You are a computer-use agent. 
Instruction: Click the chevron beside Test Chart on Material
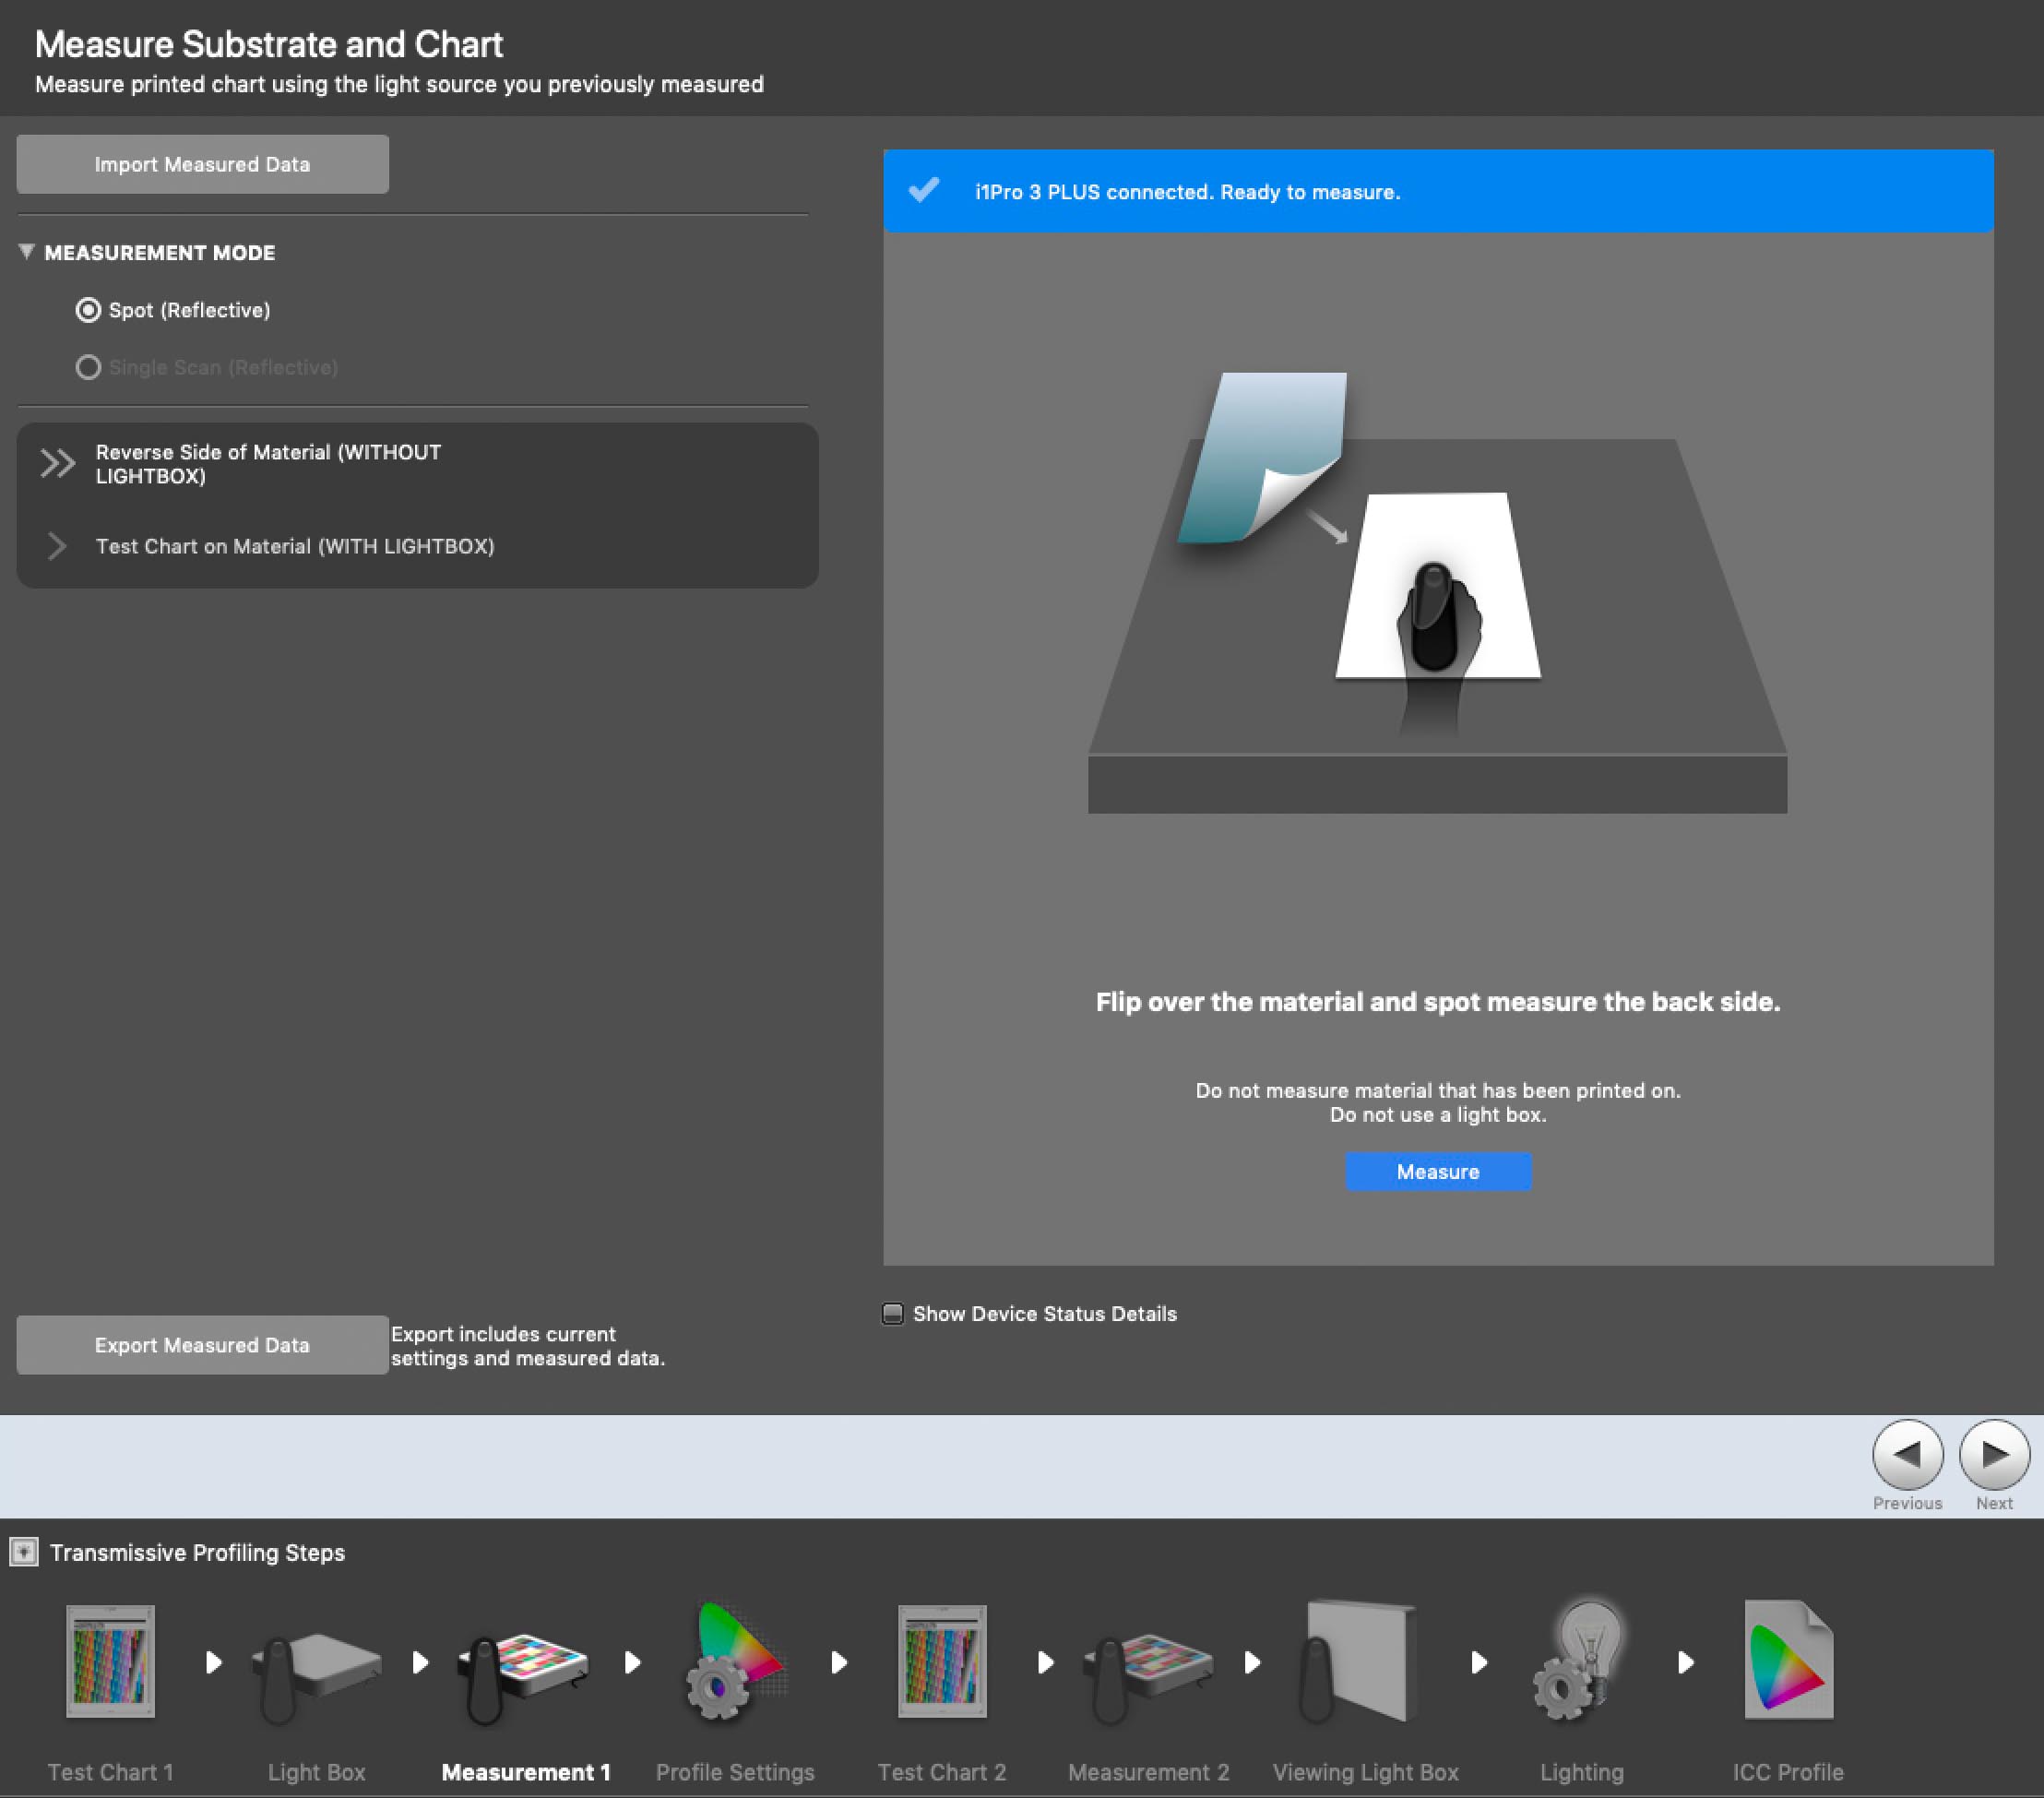click(x=57, y=546)
